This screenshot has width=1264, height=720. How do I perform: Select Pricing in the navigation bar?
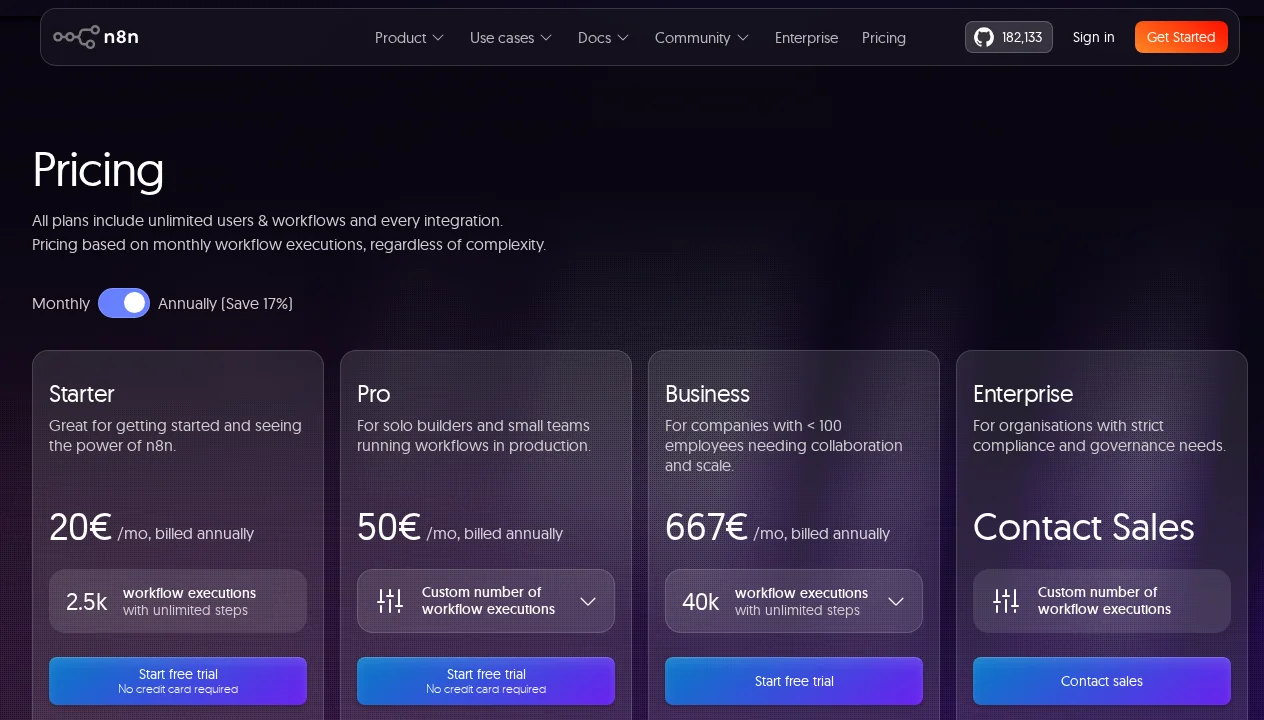(884, 38)
